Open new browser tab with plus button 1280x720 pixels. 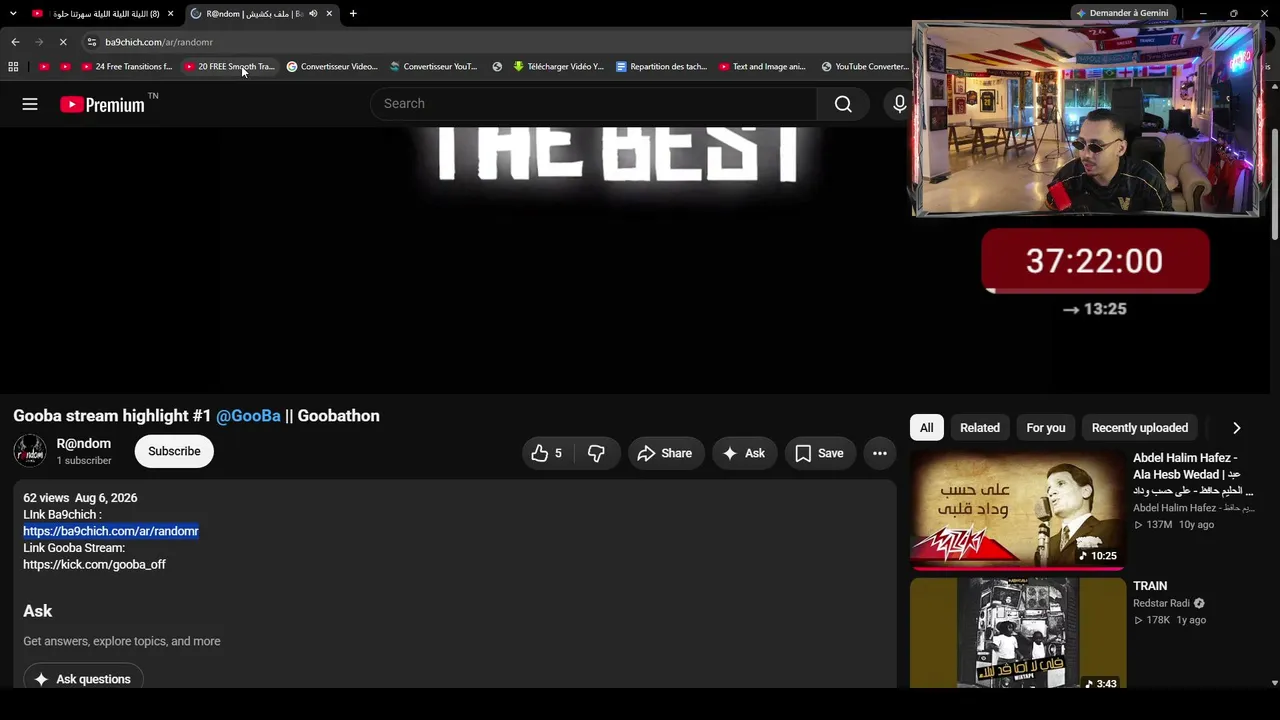(353, 14)
